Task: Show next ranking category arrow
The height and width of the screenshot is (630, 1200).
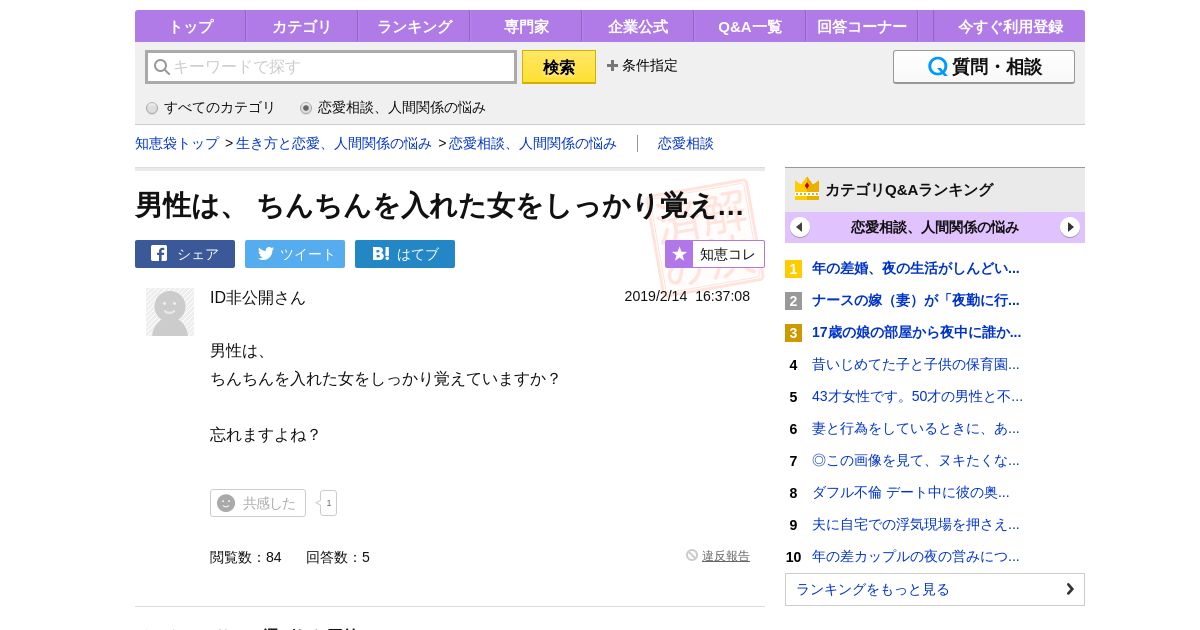Action: (x=1070, y=227)
